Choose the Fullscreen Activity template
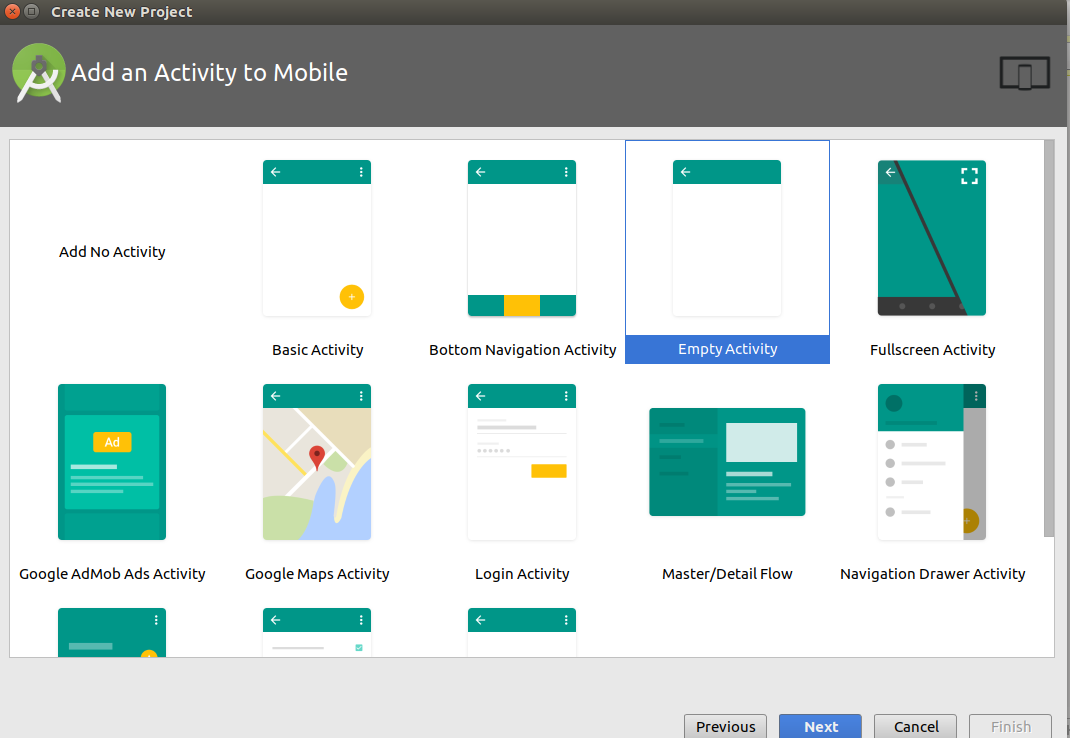This screenshot has width=1070, height=738. click(931, 238)
